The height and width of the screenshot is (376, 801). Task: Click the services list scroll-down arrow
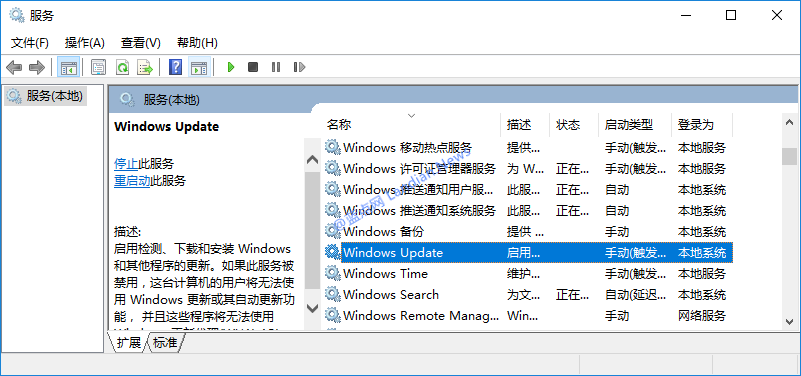tap(789, 321)
